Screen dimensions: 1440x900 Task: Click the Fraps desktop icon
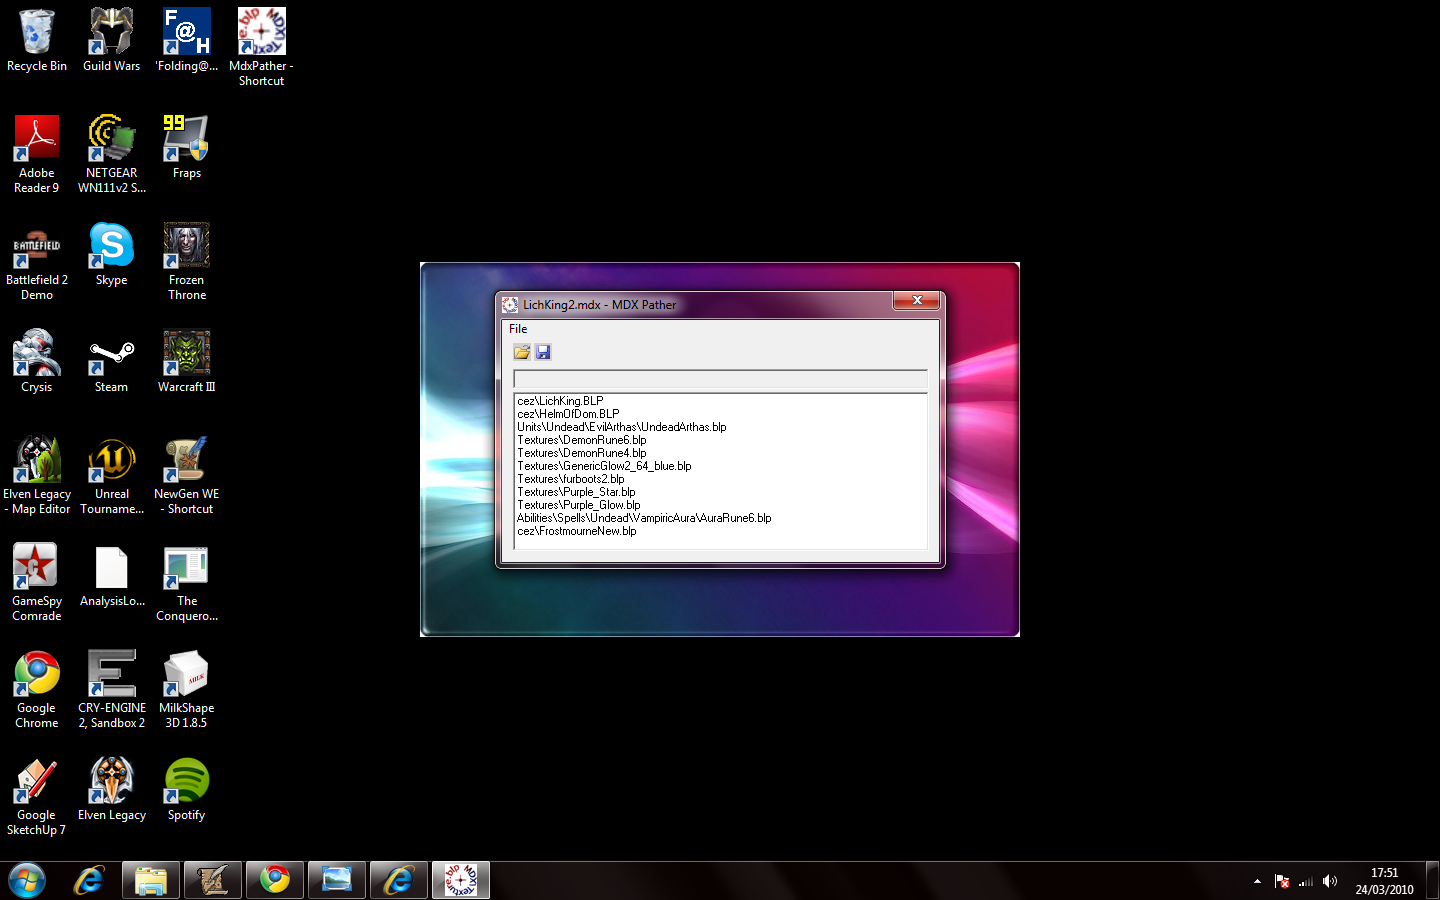[x=187, y=147]
